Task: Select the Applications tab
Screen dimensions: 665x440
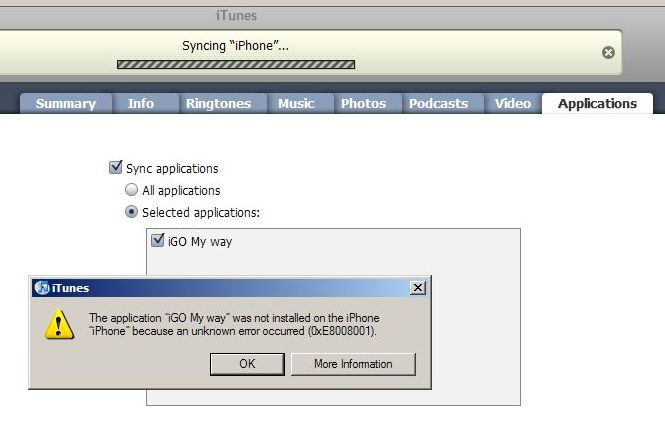Action: pos(597,103)
